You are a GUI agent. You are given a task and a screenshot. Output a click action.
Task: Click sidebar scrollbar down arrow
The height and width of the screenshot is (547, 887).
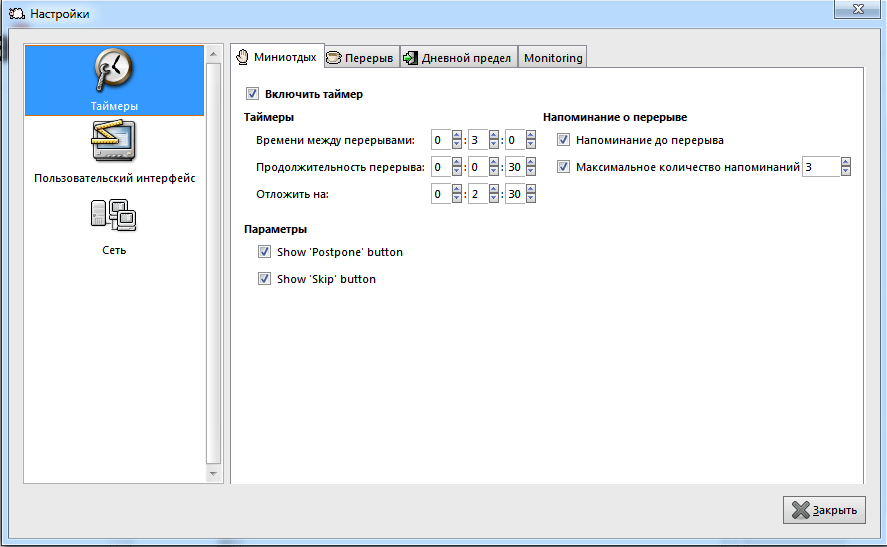click(x=213, y=473)
